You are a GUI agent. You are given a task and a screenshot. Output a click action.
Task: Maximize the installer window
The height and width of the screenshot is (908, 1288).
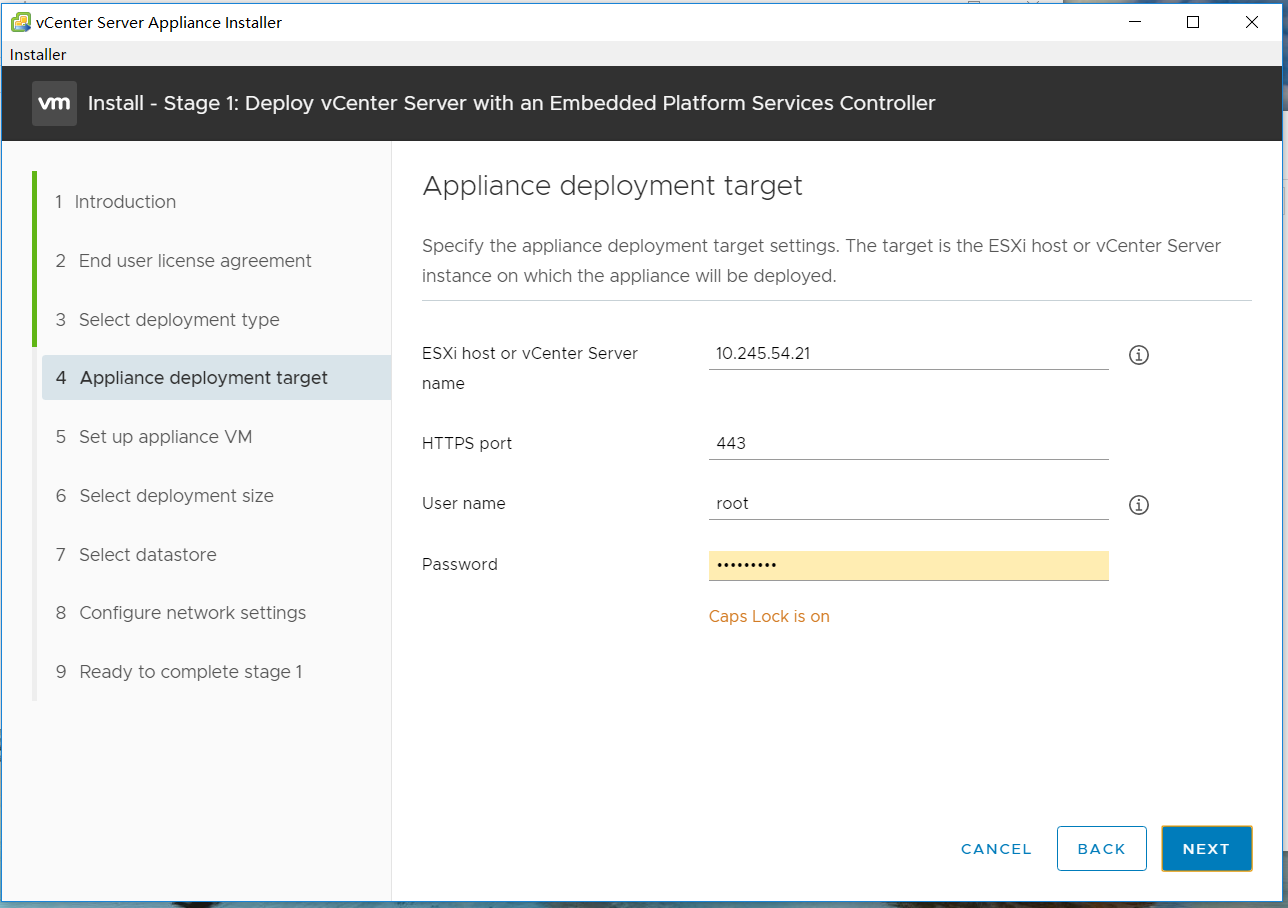pyautogui.click(x=1193, y=22)
